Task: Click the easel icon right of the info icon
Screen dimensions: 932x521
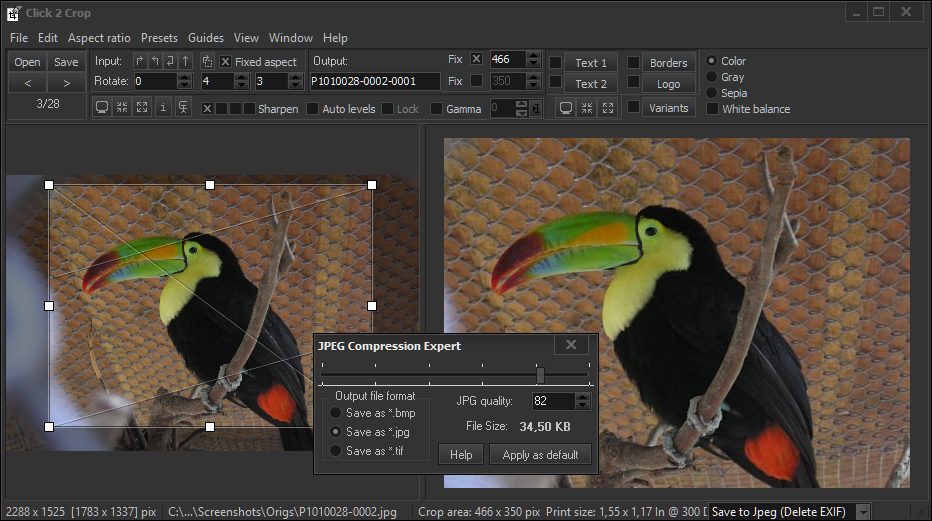Action: pos(183,108)
